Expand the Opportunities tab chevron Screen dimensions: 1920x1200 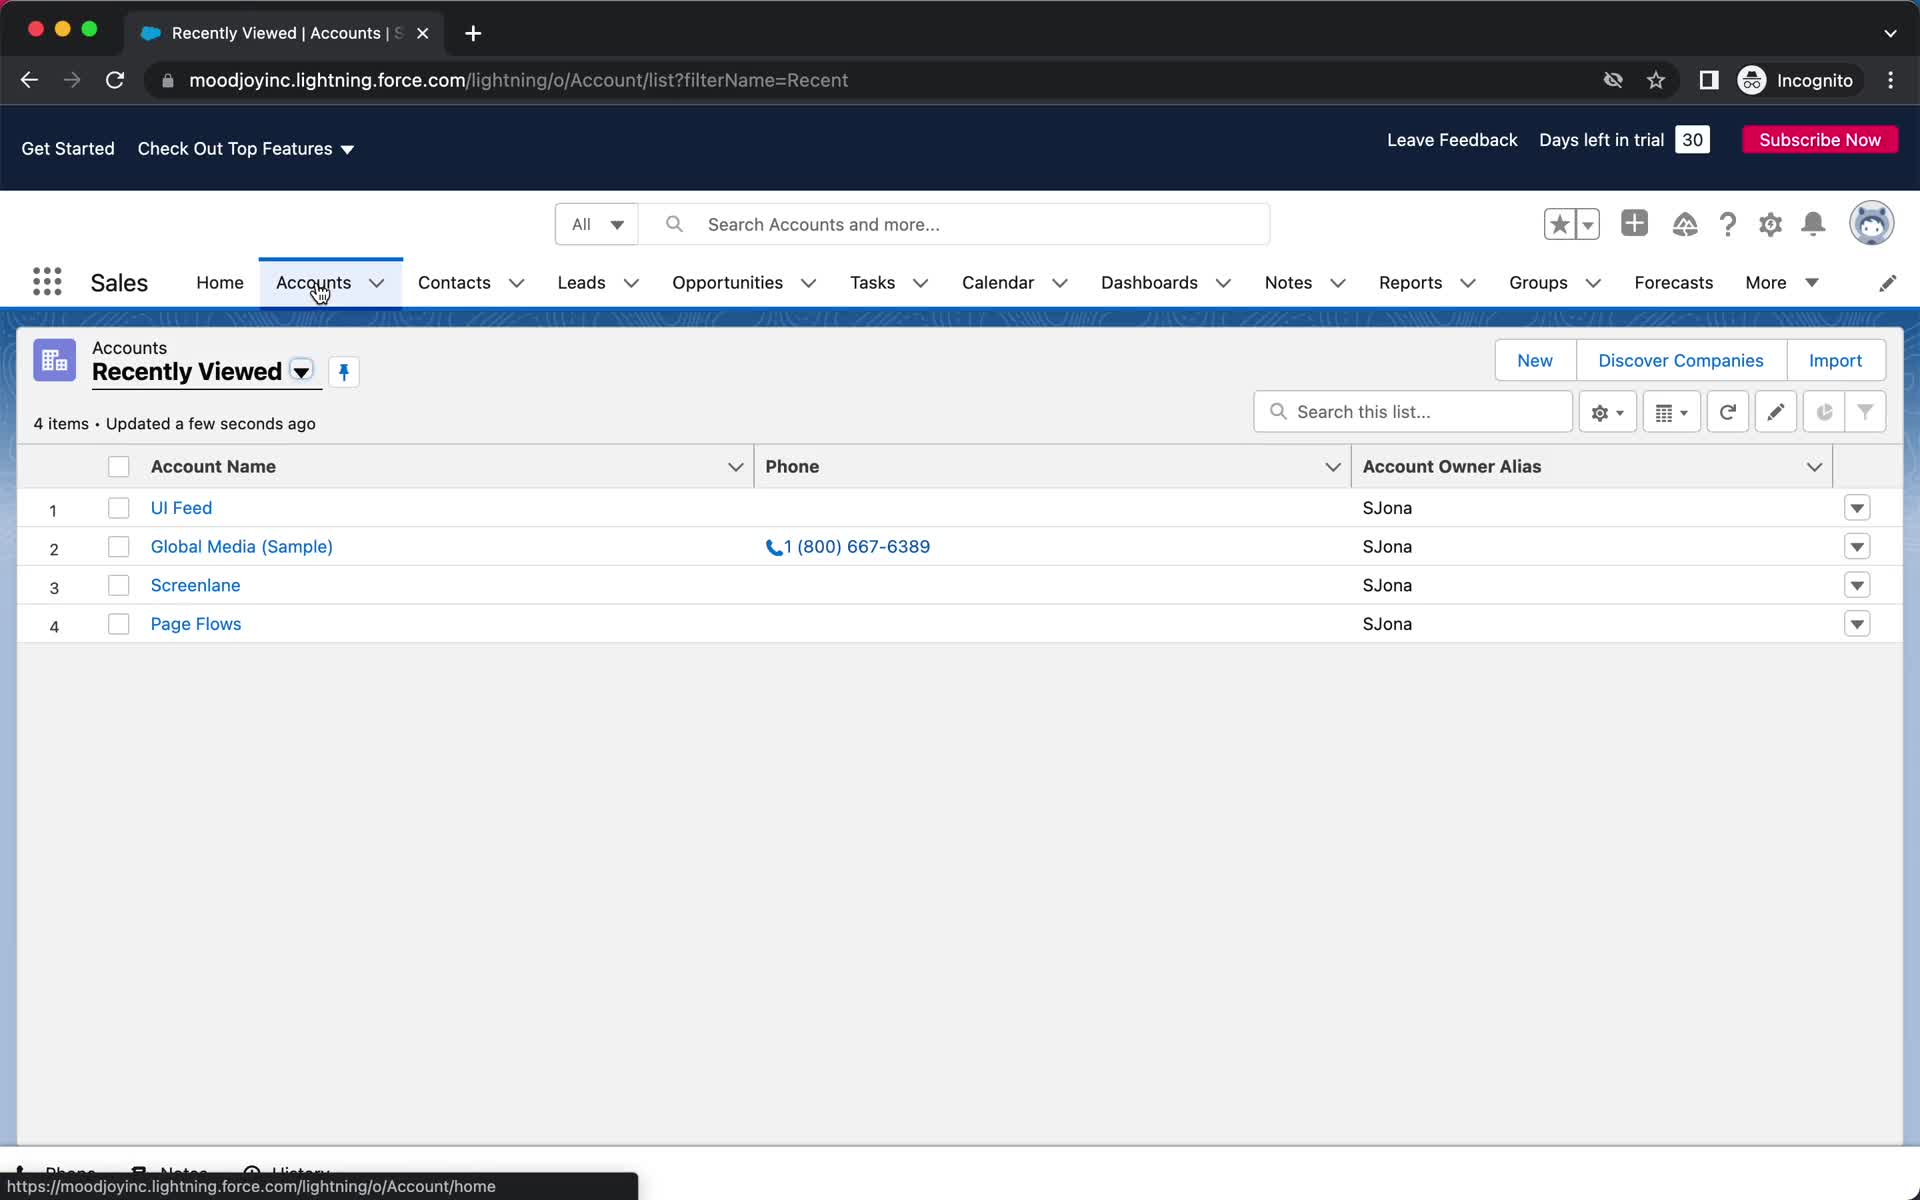[809, 283]
